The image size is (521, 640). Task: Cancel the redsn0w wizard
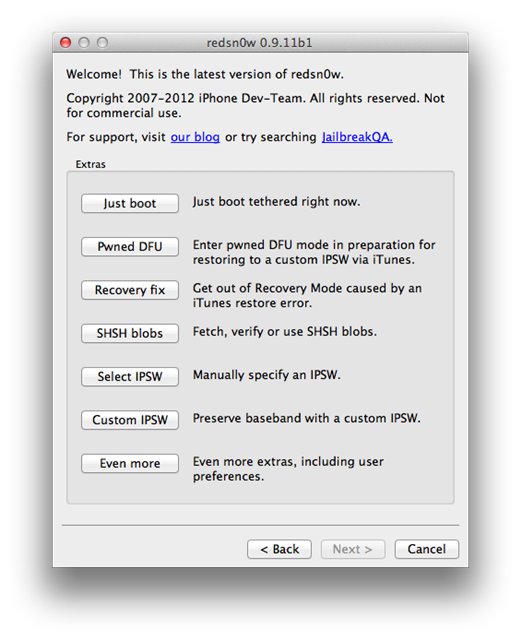click(x=427, y=549)
